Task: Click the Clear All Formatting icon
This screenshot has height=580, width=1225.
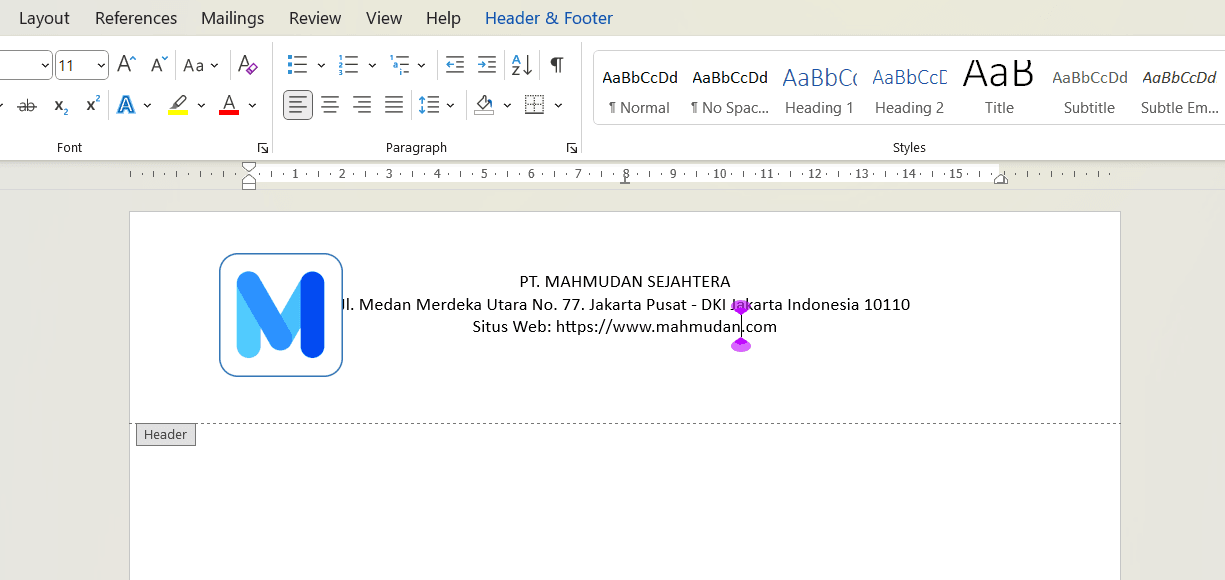Action: point(248,65)
